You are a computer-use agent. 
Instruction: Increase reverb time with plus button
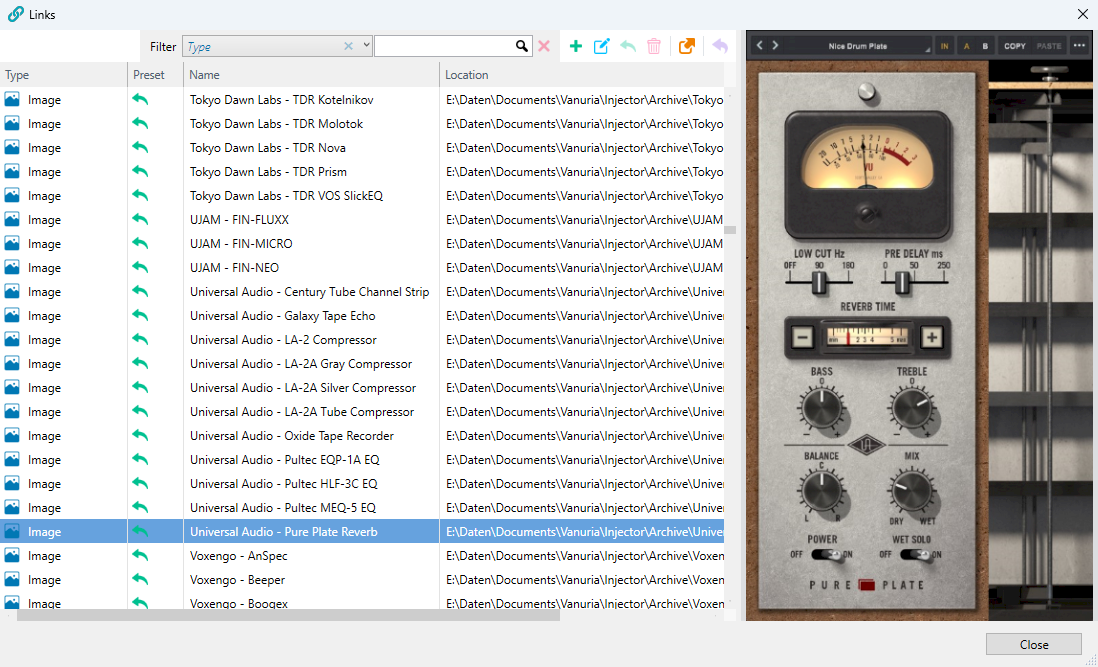(x=931, y=337)
